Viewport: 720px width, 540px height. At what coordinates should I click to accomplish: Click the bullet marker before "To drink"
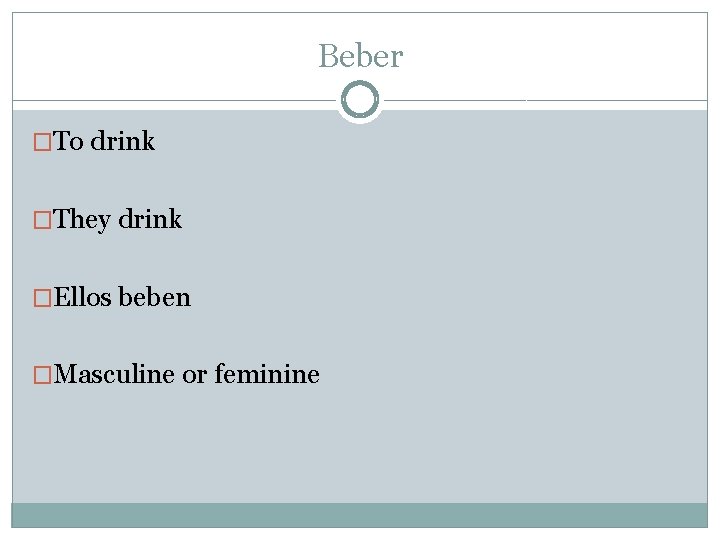(41, 142)
